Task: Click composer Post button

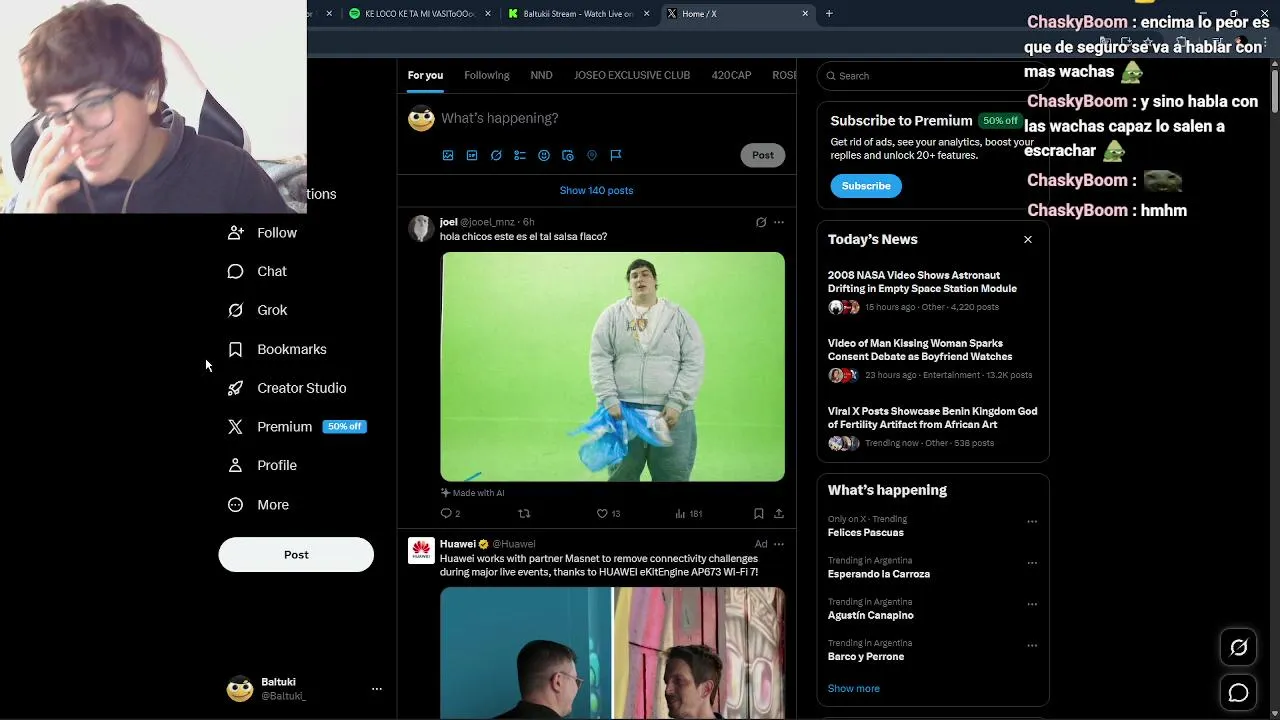Action: click(763, 155)
